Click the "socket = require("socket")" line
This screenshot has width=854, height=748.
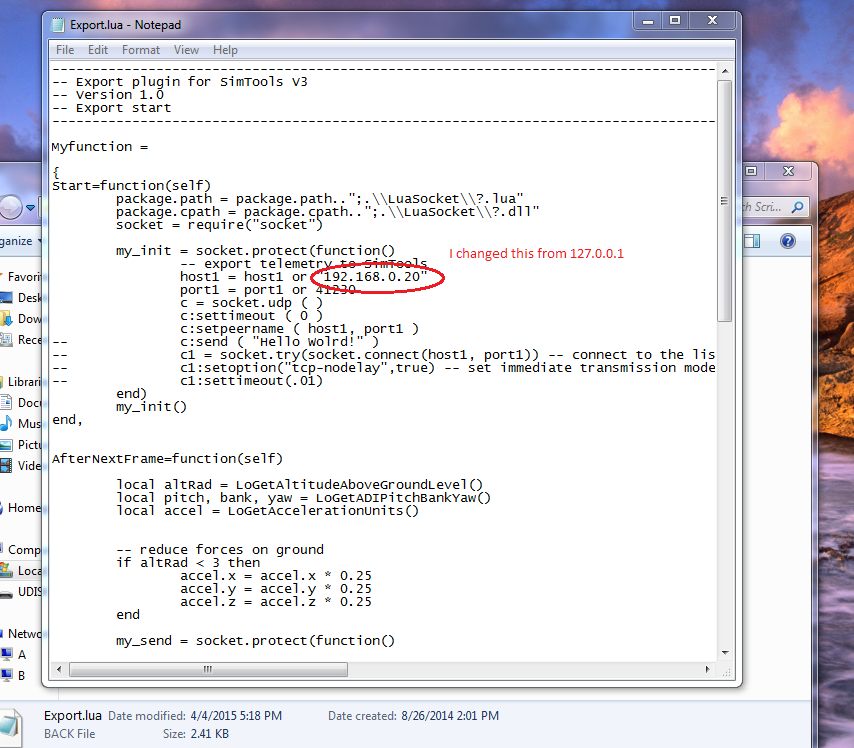click(x=219, y=224)
